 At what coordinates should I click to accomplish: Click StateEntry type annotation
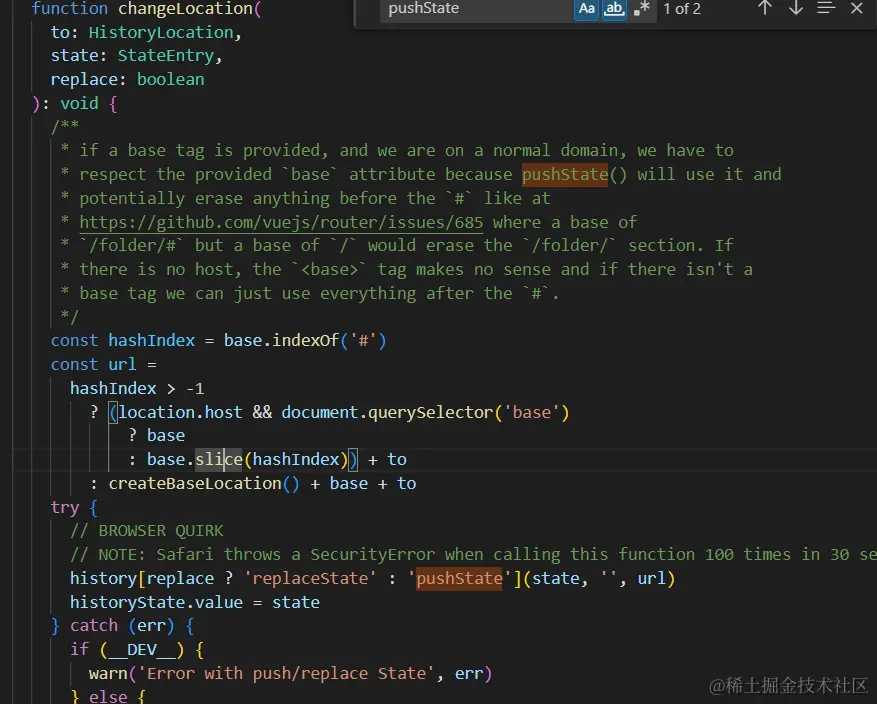[166, 56]
